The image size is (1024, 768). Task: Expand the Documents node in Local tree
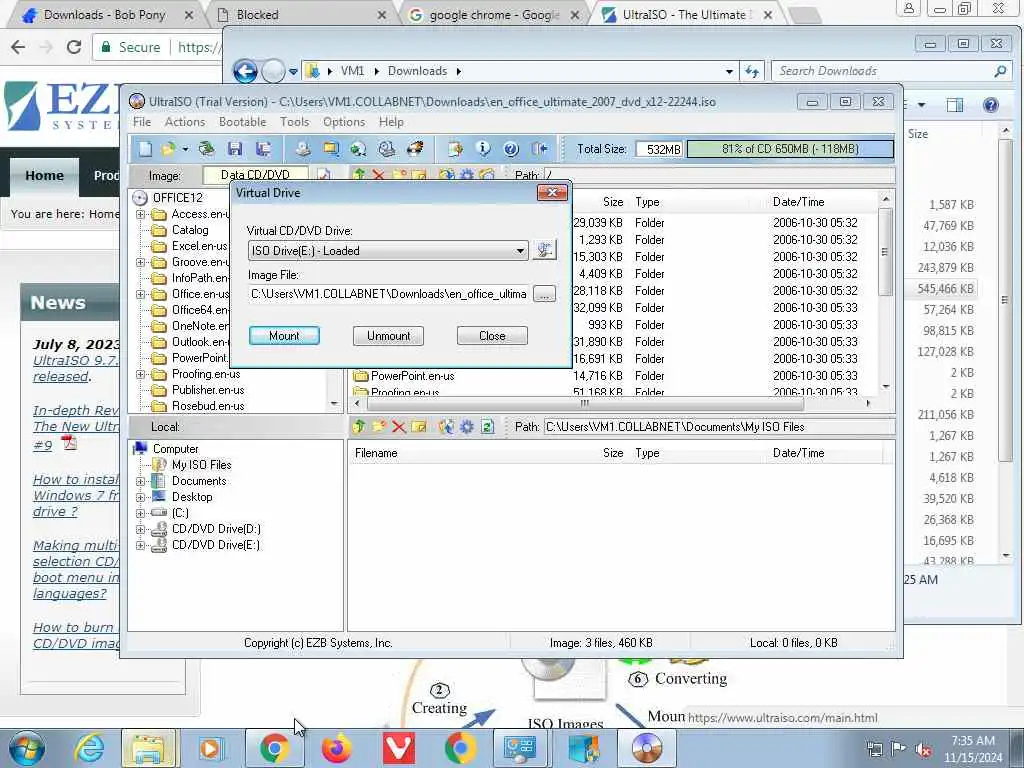140,481
